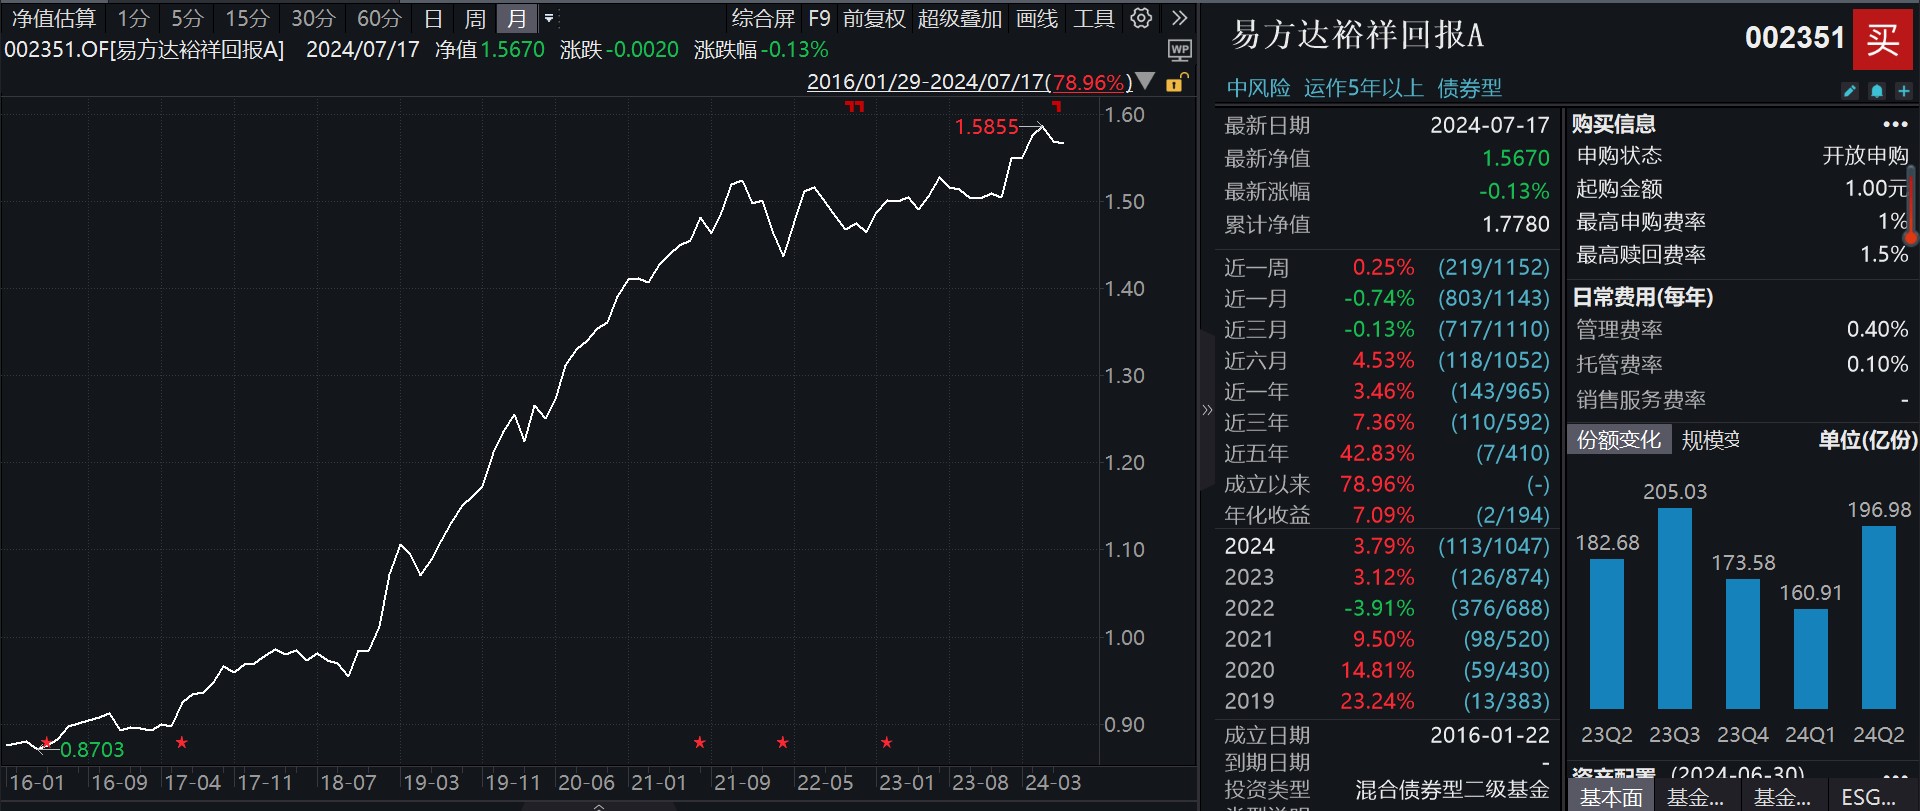Click the fund code 002351
The height and width of the screenshot is (811, 1920).
click(1794, 38)
